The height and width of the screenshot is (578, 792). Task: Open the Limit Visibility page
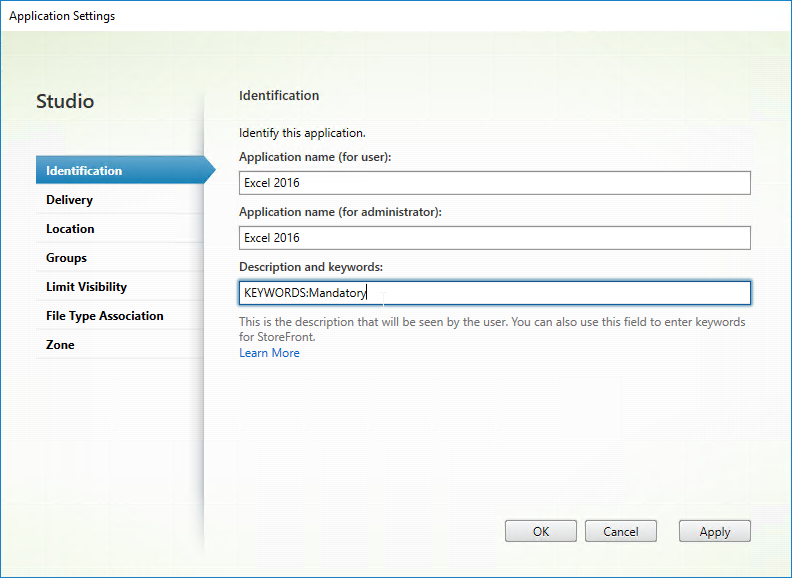click(x=120, y=286)
